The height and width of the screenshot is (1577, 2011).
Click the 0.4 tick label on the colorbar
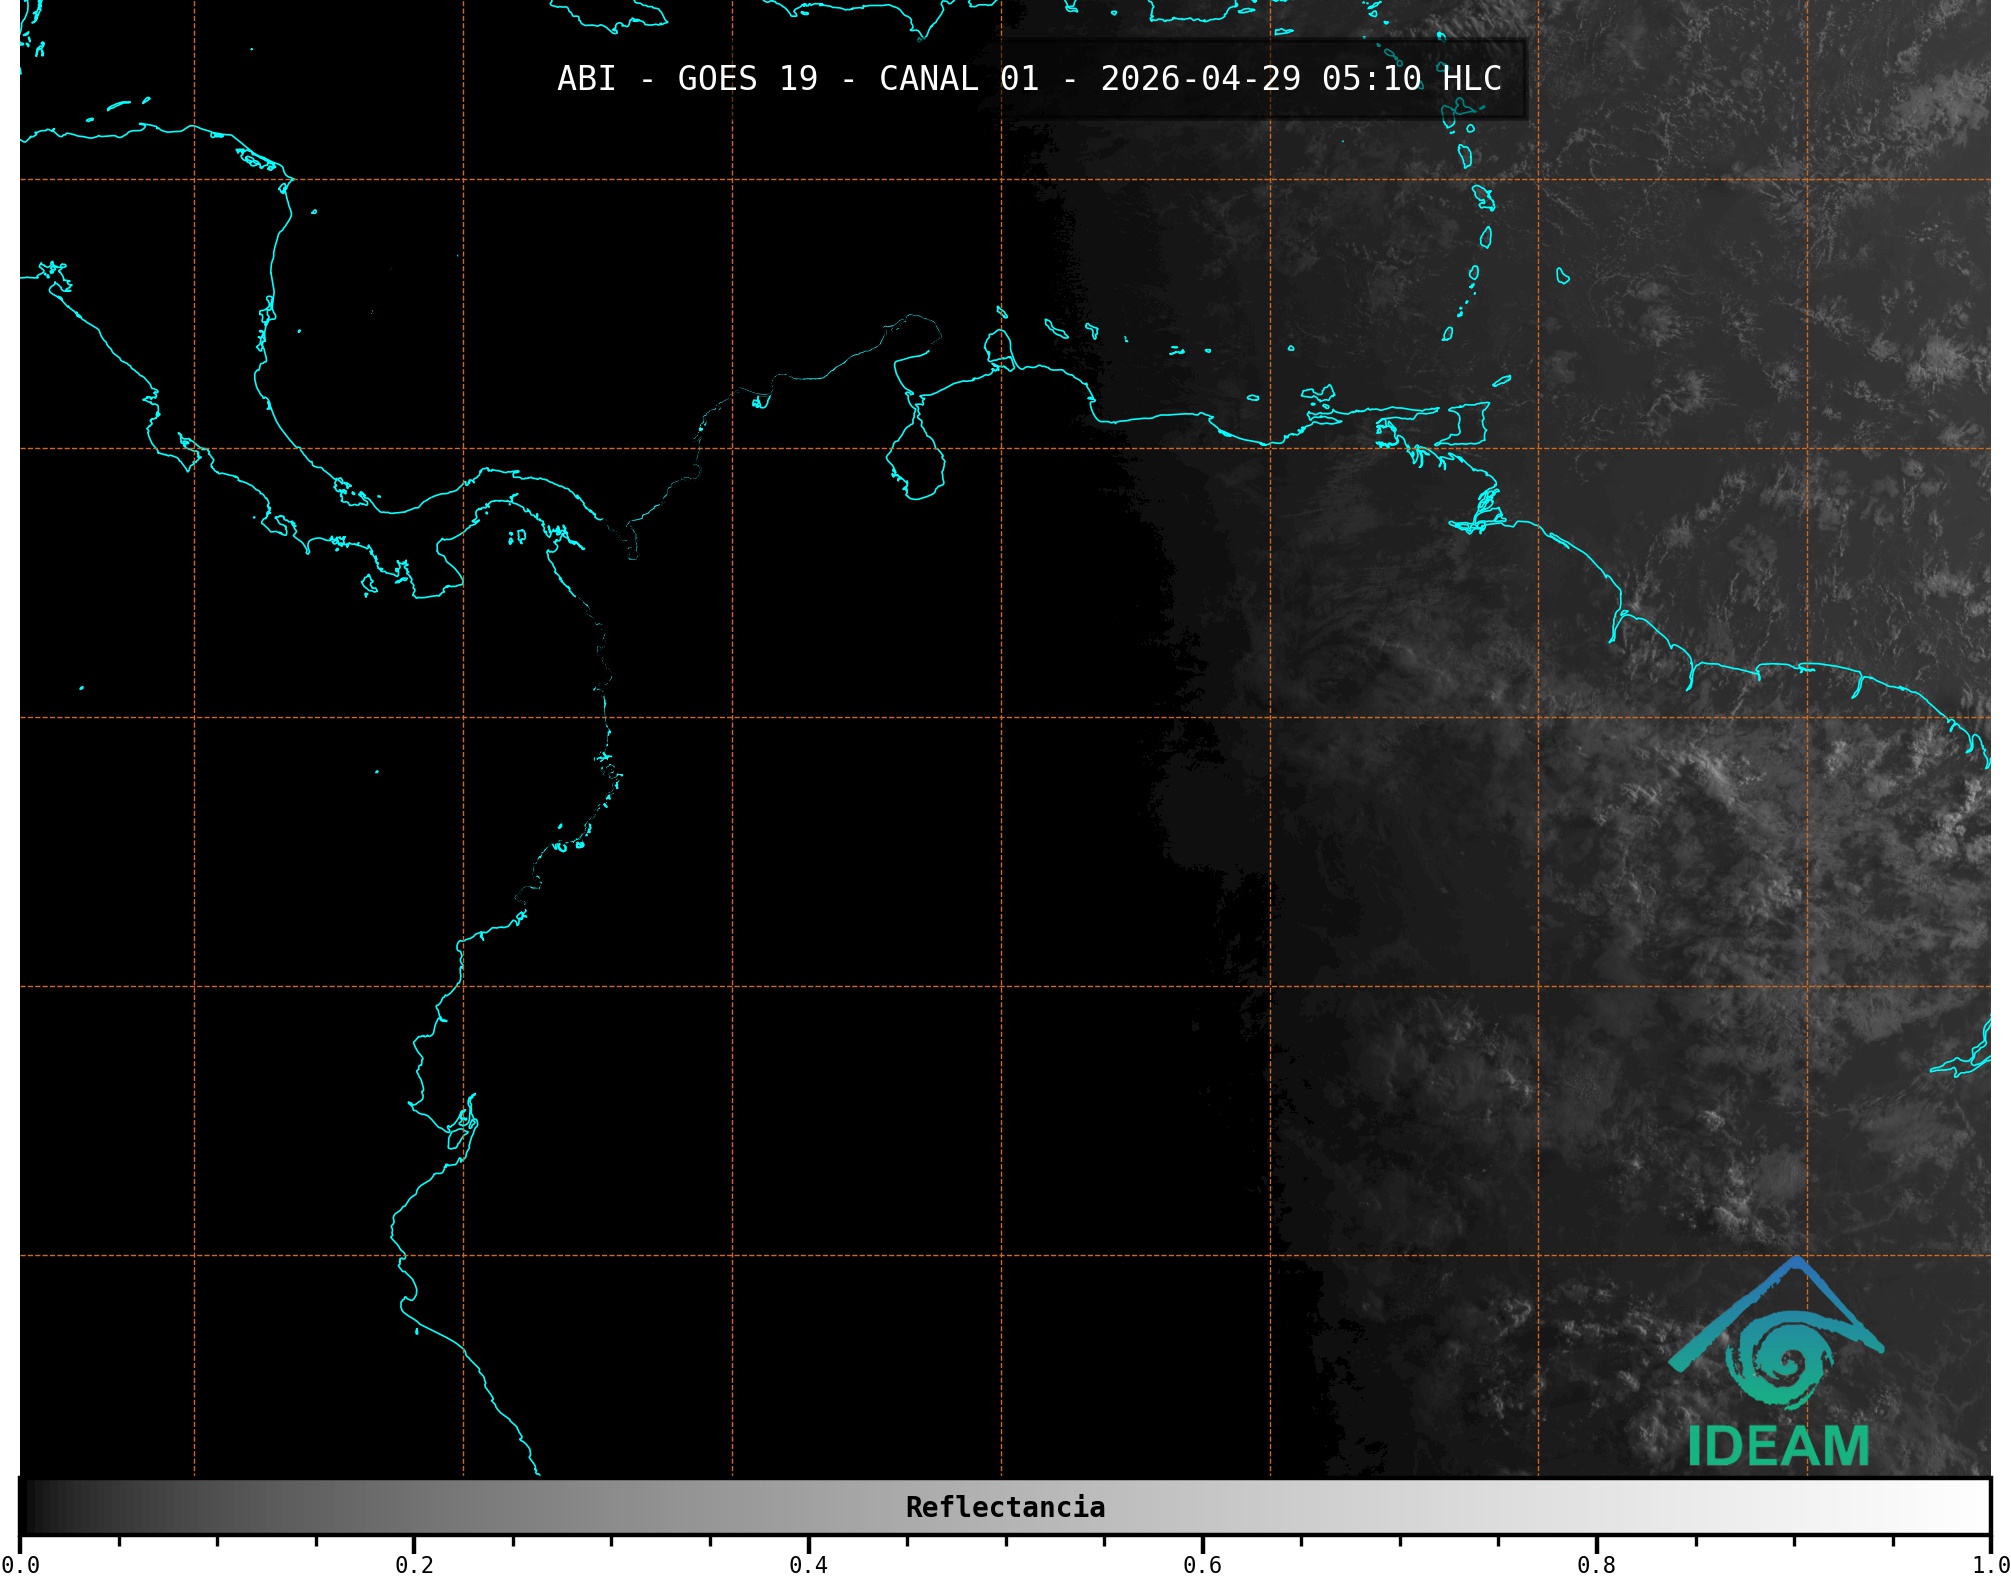(808, 1564)
